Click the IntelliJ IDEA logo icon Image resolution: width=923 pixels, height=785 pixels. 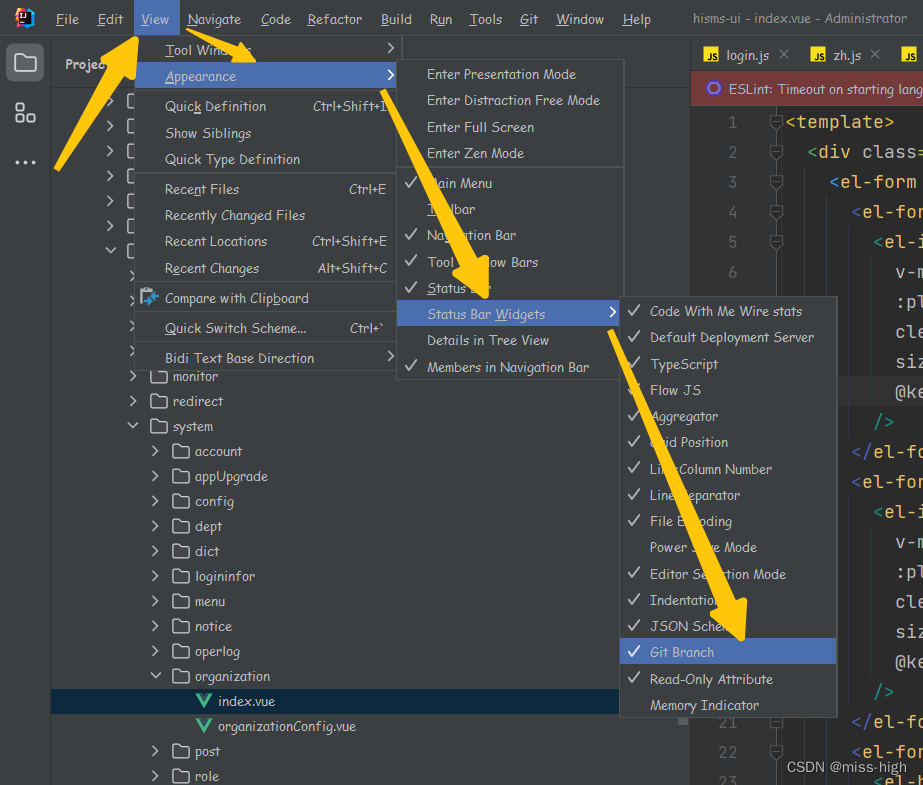(x=25, y=18)
